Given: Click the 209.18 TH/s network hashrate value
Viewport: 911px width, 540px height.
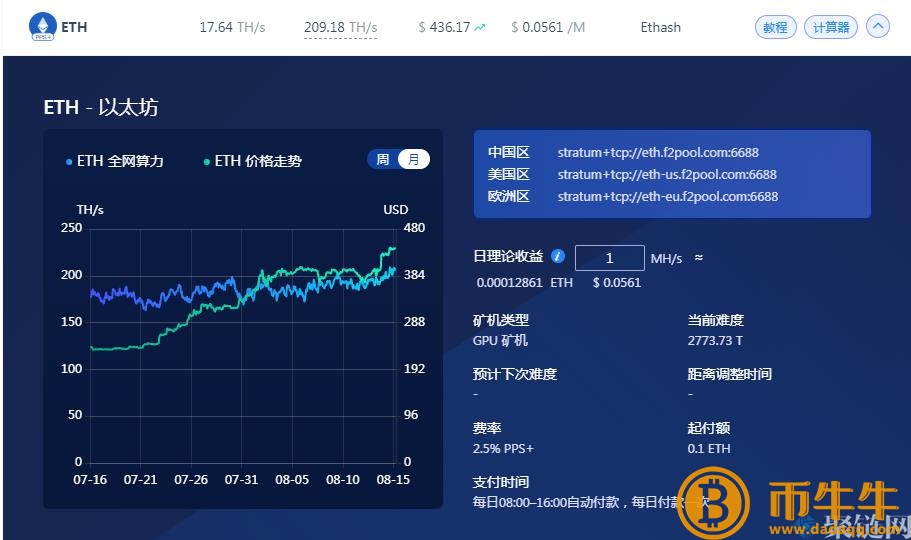Looking at the screenshot, I should click(340, 27).
